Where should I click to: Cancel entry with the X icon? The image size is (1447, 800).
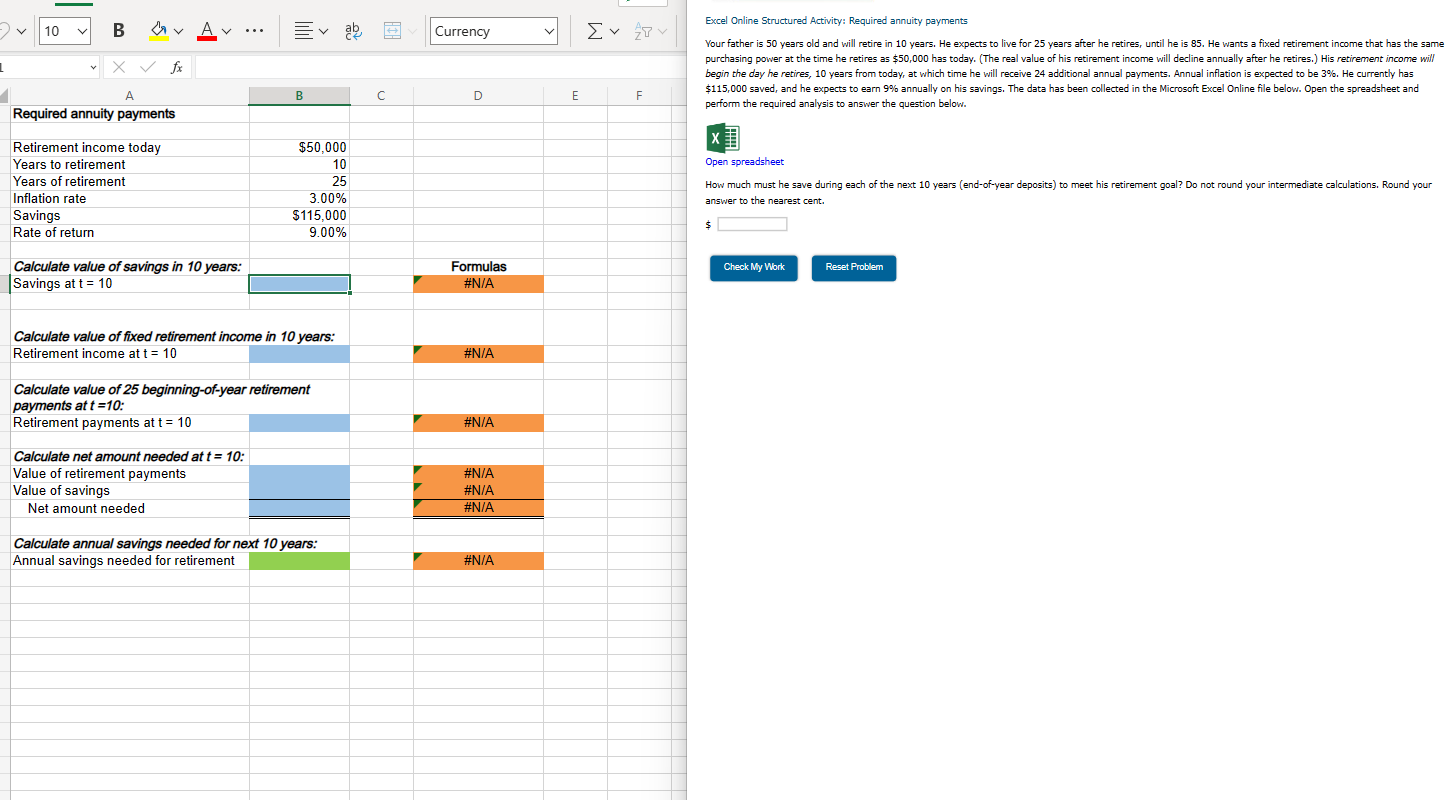pyautogui.click(x=118, y=67)
